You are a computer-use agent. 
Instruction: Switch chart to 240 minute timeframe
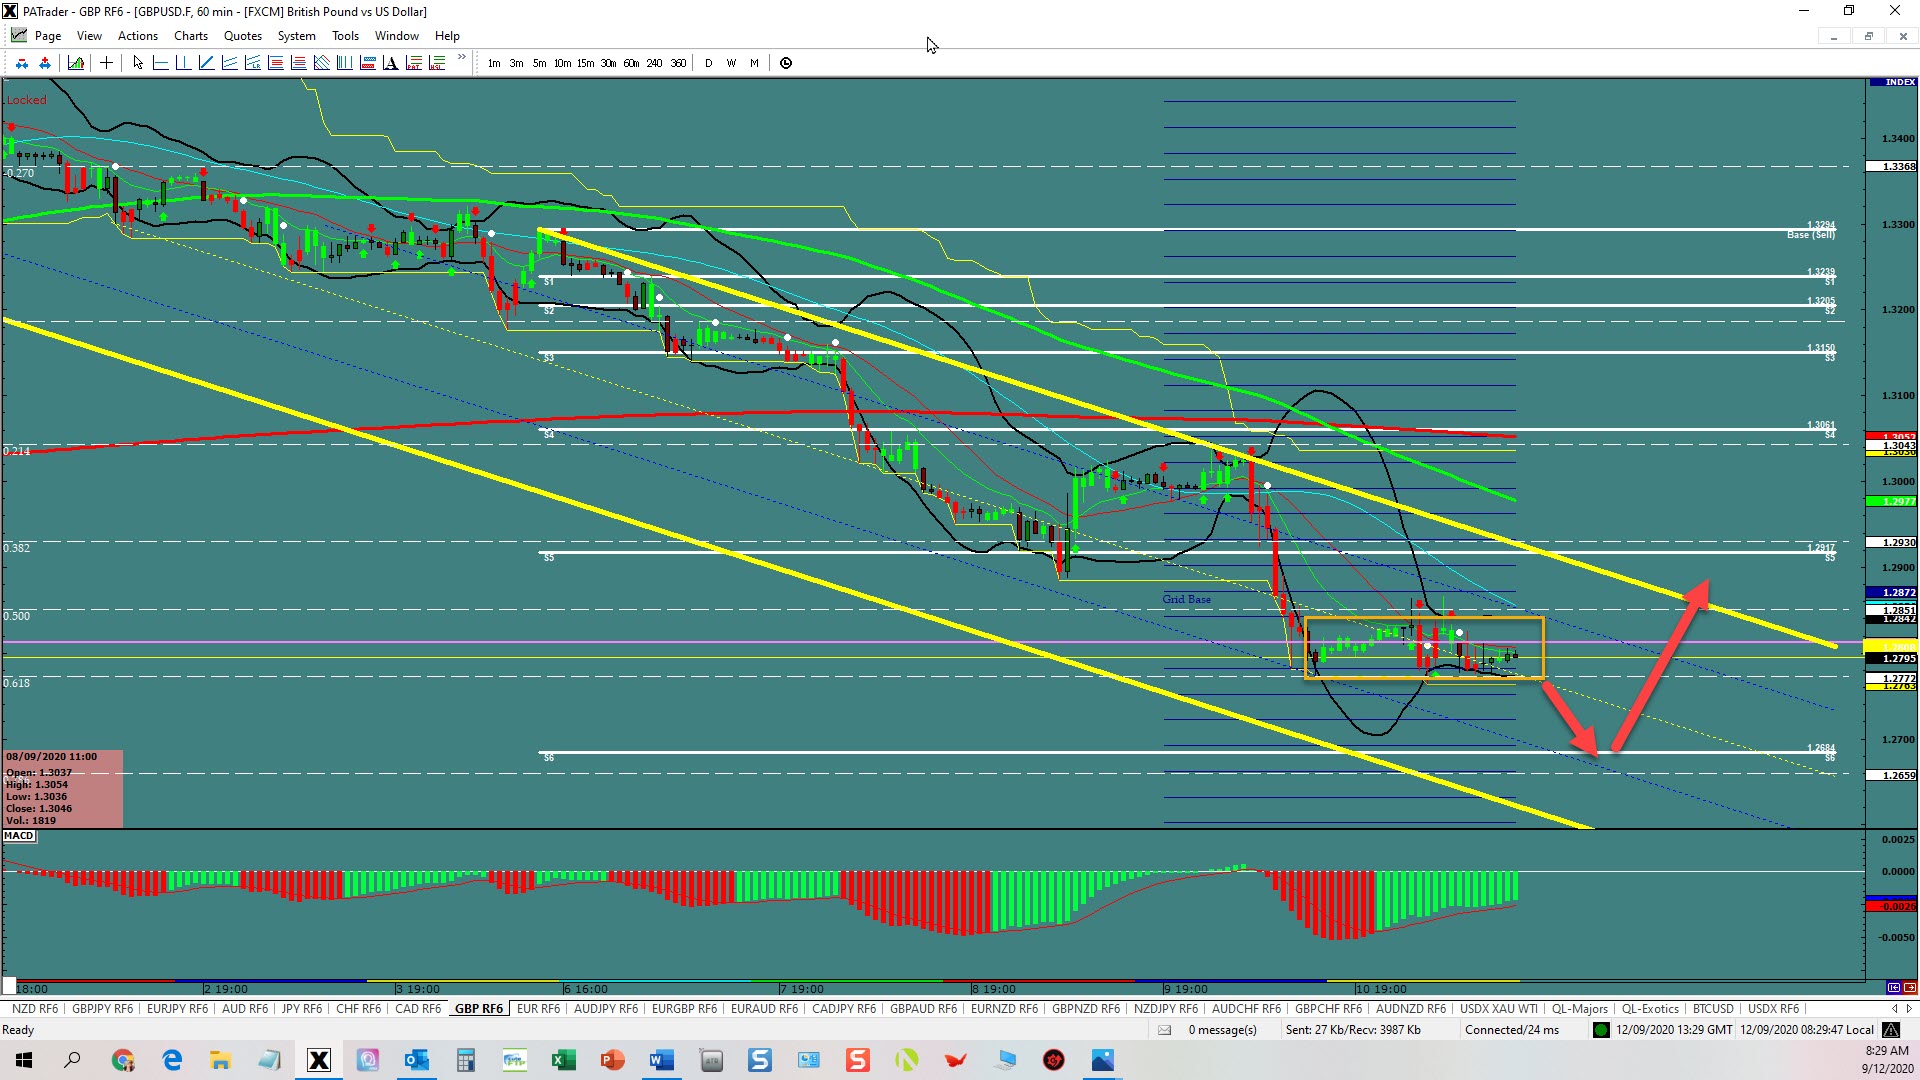654,63
